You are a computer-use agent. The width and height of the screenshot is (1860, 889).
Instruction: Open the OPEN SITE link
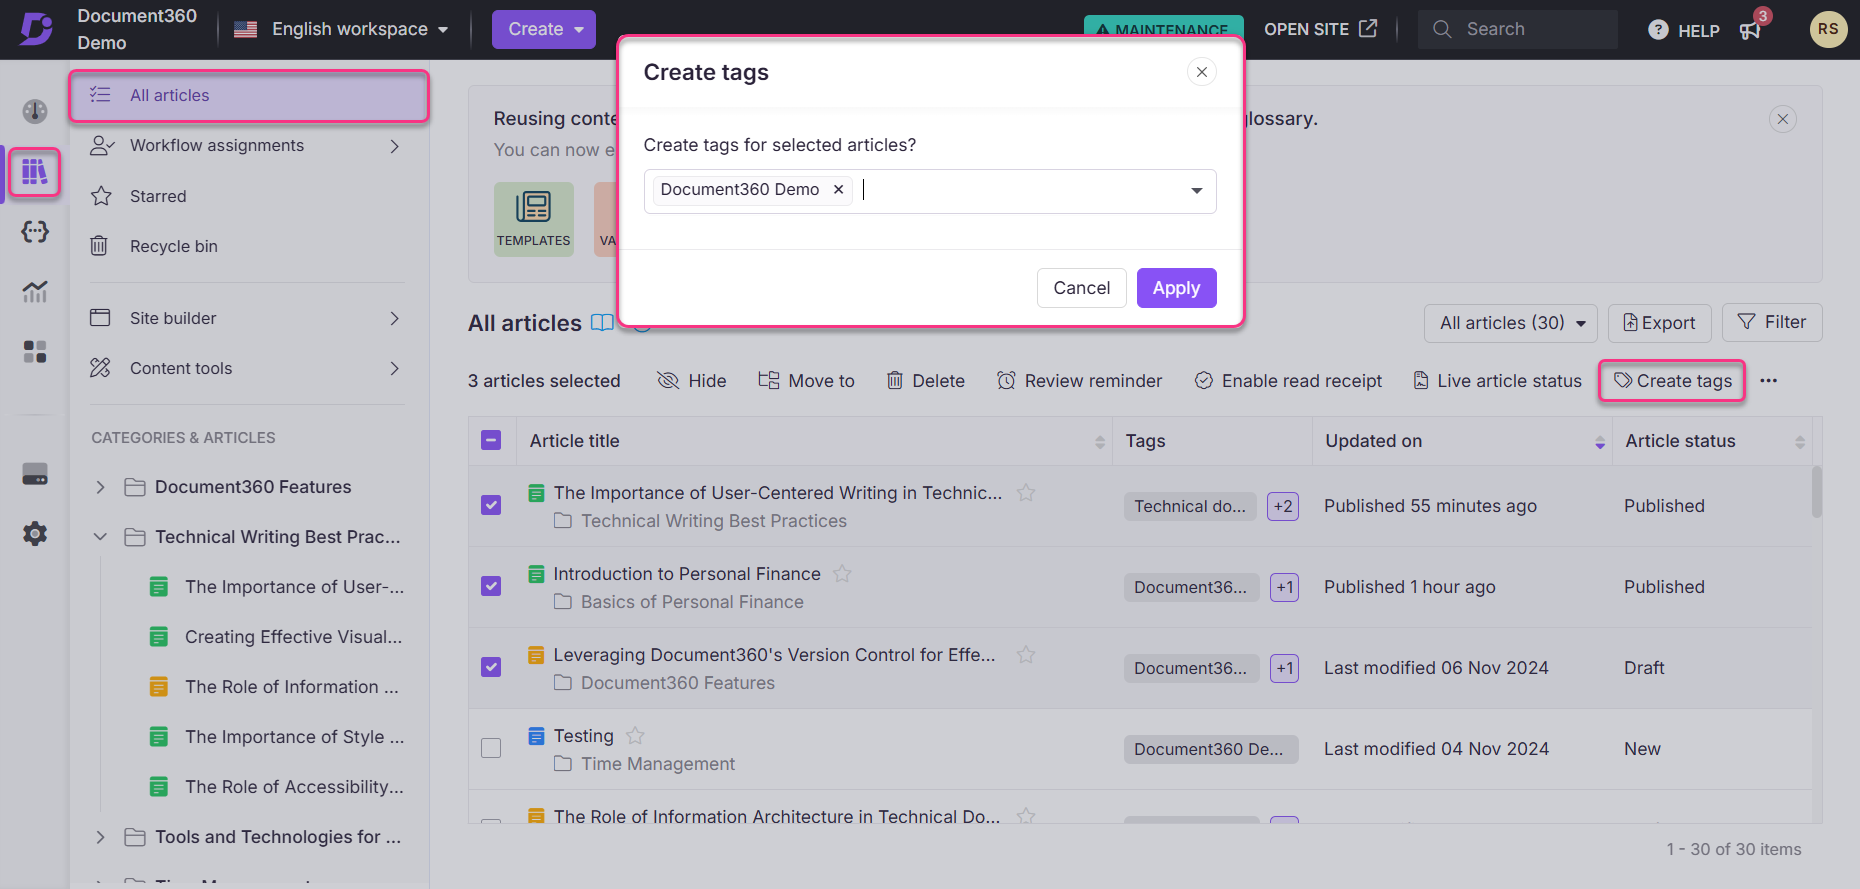[x=1320, y=29]
